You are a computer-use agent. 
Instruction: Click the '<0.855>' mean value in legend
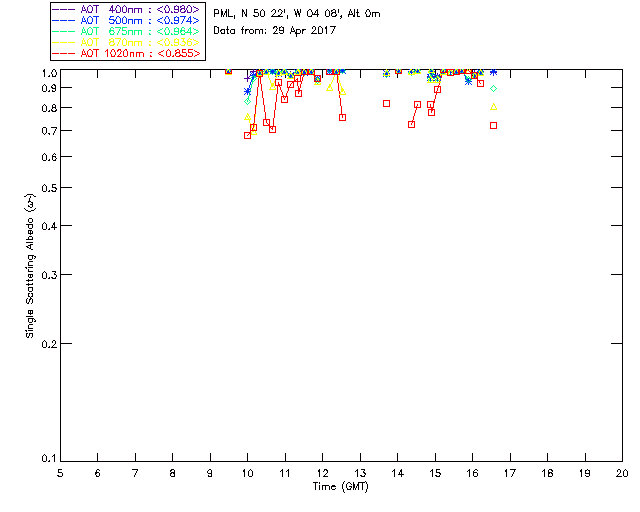[178, 53]
